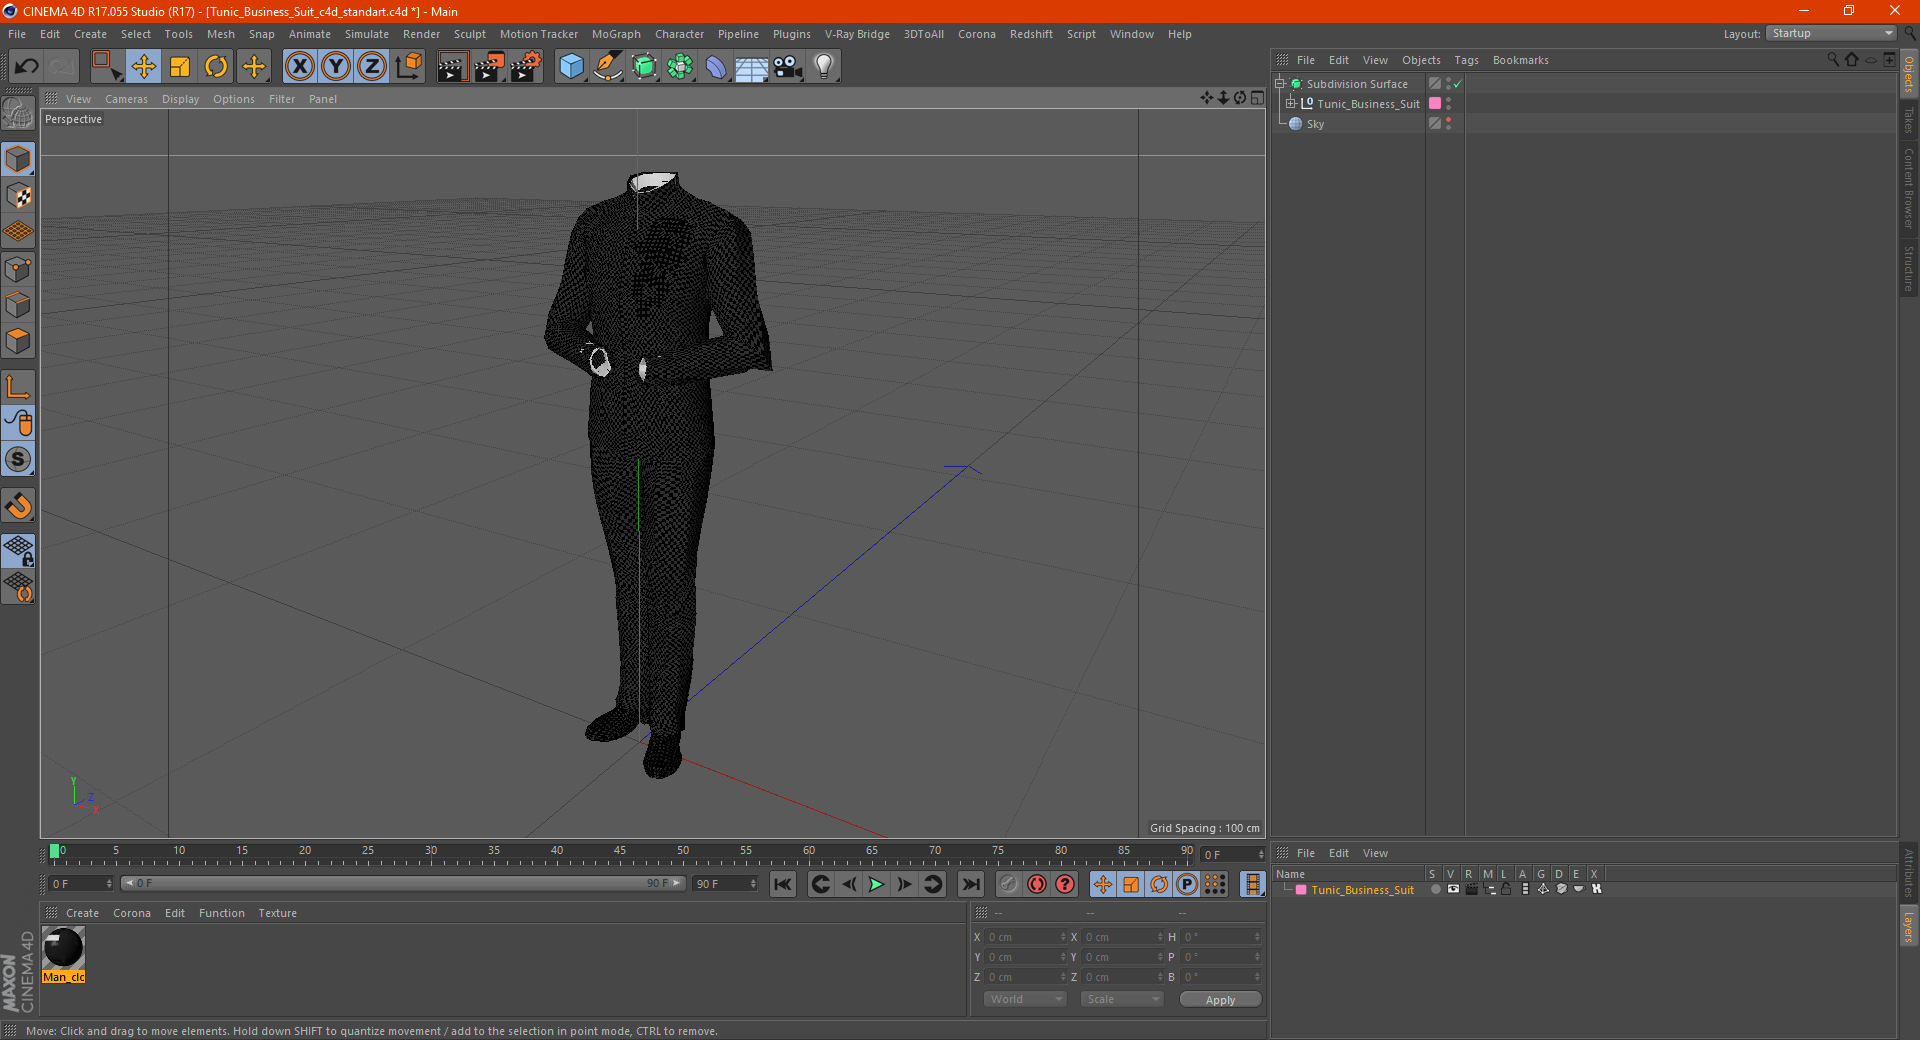
Task: Switch to Points mode icon
Action: tap(18, 269)
